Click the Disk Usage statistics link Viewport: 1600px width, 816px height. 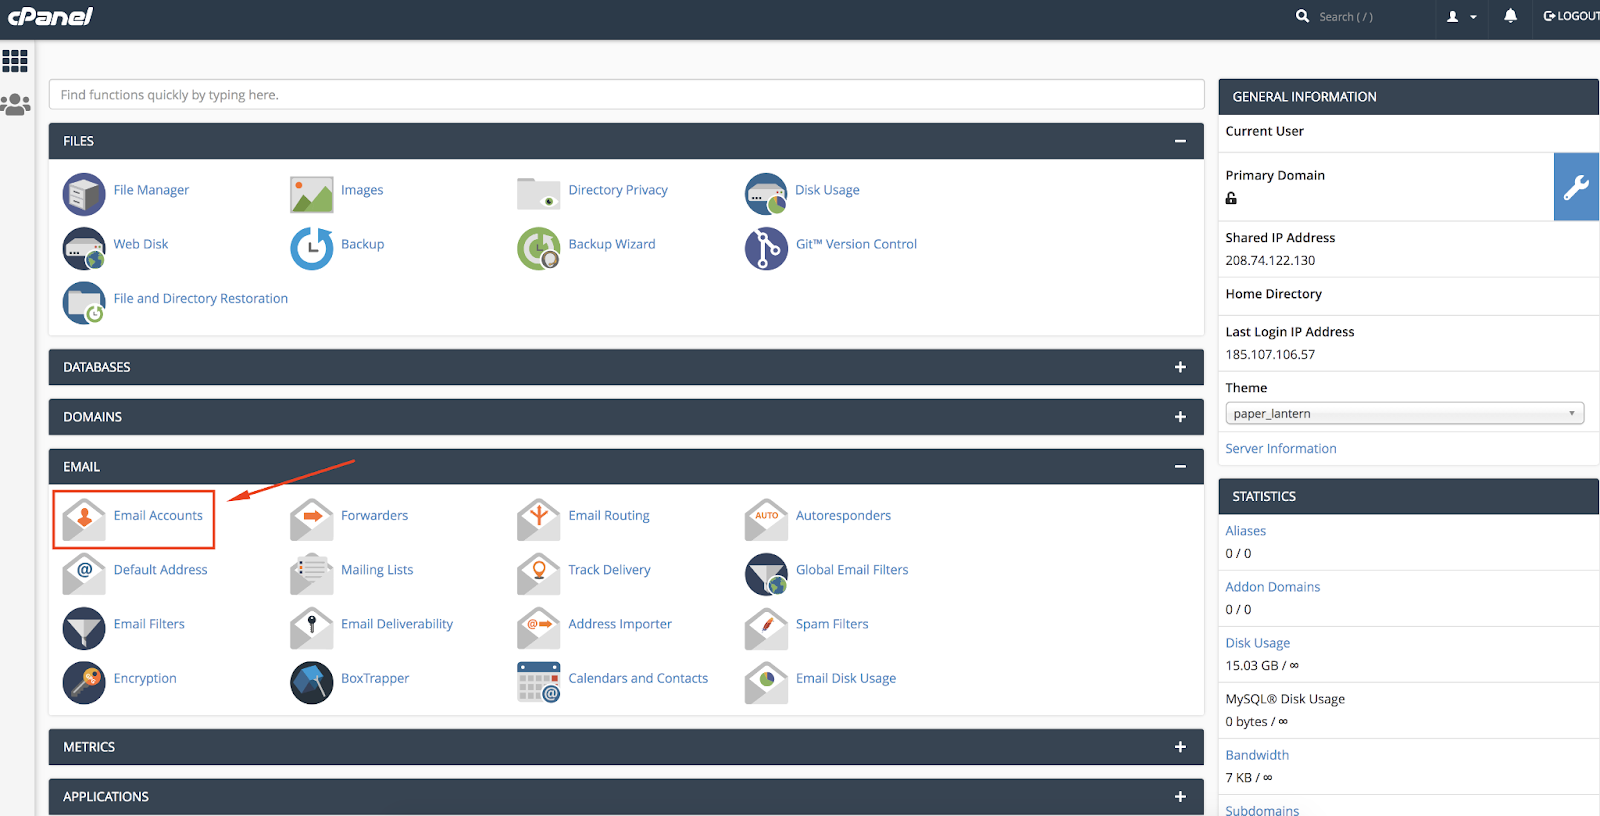coord(1258,643)
